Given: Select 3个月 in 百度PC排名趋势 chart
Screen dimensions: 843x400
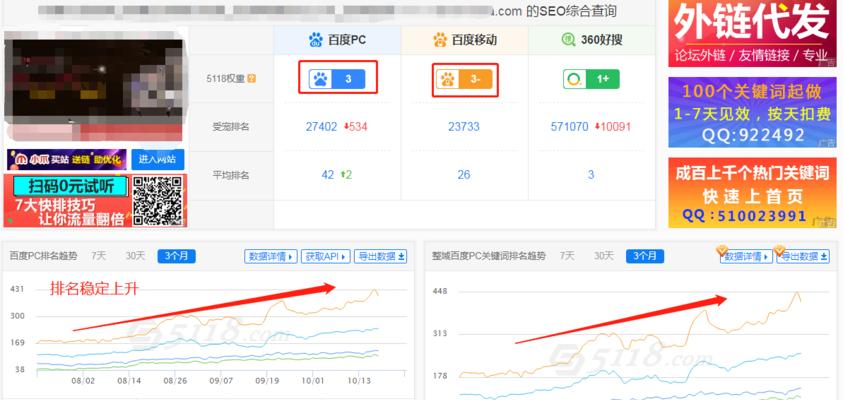Looking at the screenshot, I should tap(176, 256).
